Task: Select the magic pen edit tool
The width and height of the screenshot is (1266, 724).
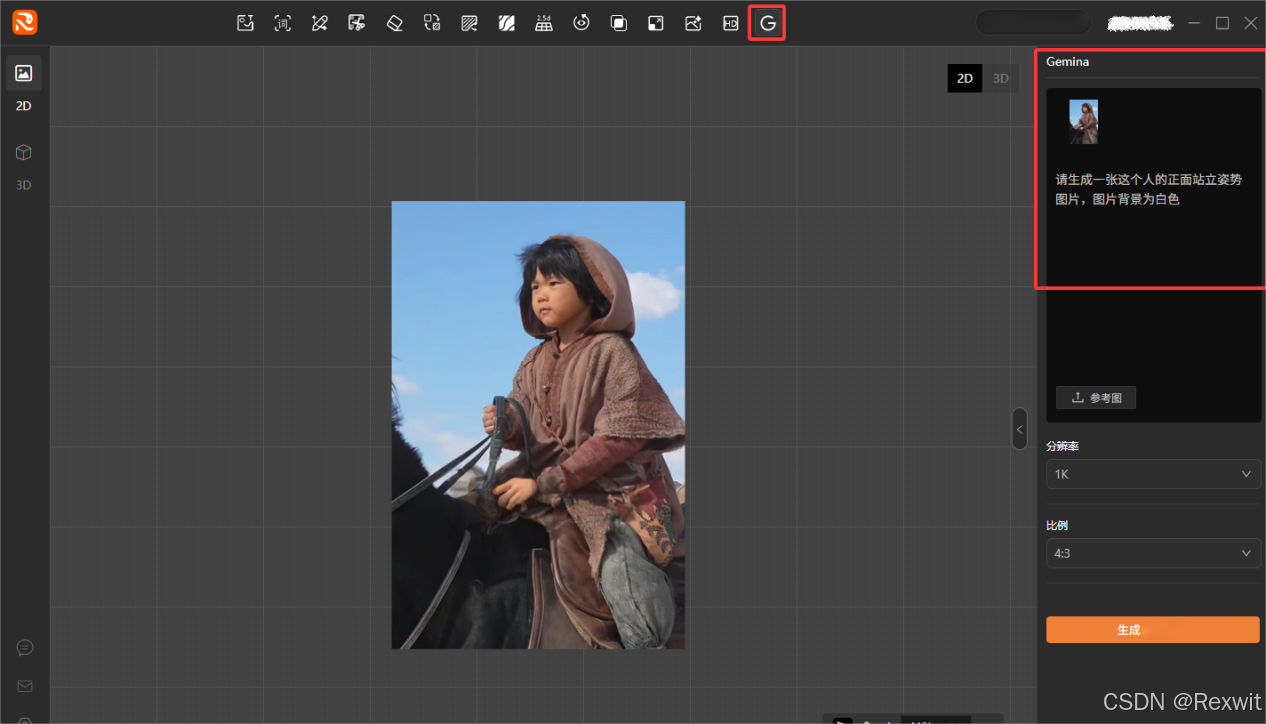Action: tap(320, 23)
